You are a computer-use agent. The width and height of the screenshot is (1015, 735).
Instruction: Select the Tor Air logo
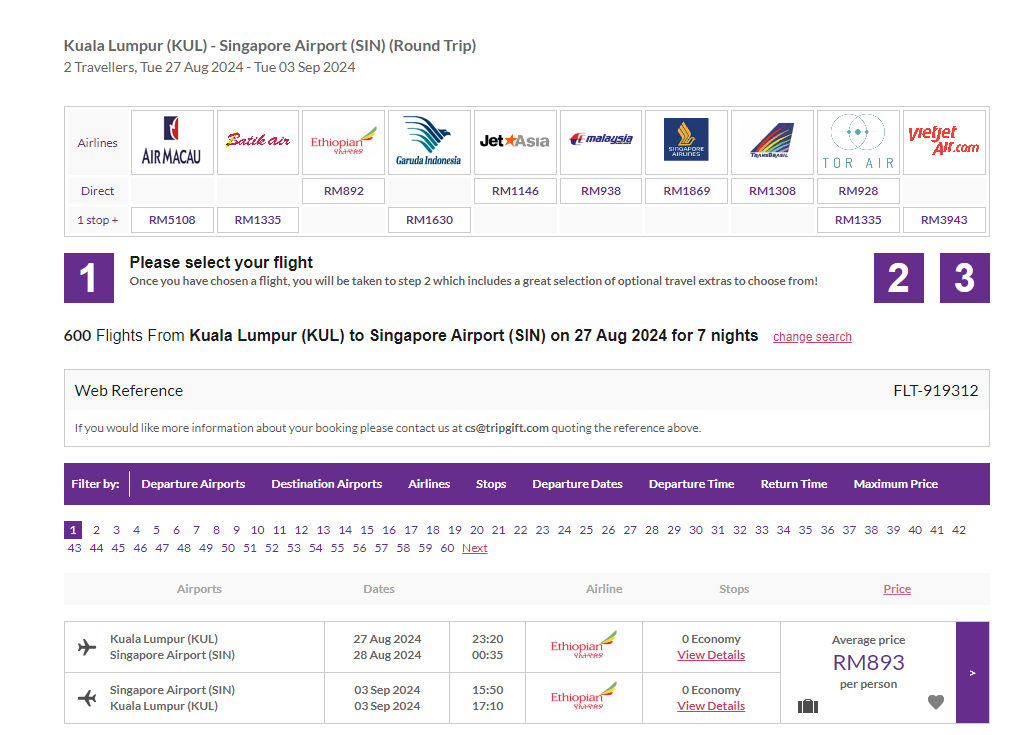coord(858,142)
